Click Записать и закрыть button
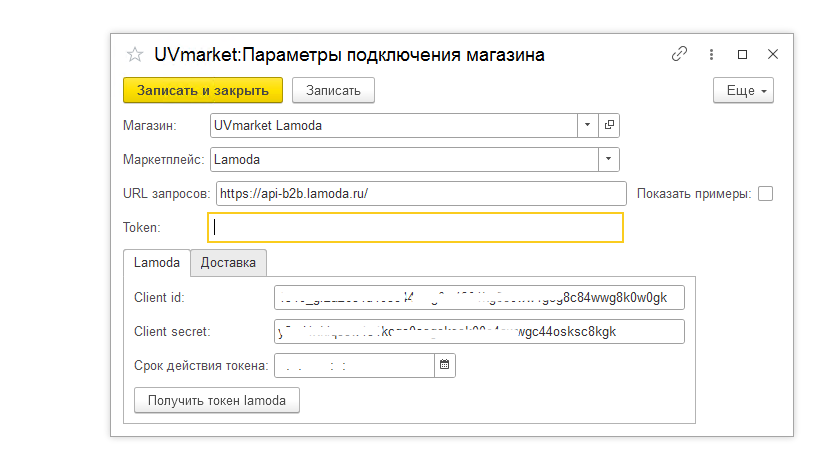This screenshot has width=836, height=465. 203,90
